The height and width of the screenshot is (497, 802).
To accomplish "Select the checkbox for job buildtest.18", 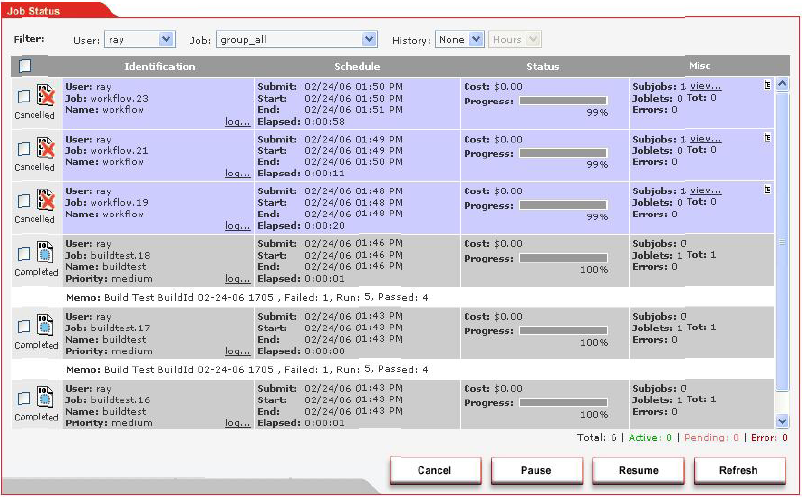I will 24,254.
